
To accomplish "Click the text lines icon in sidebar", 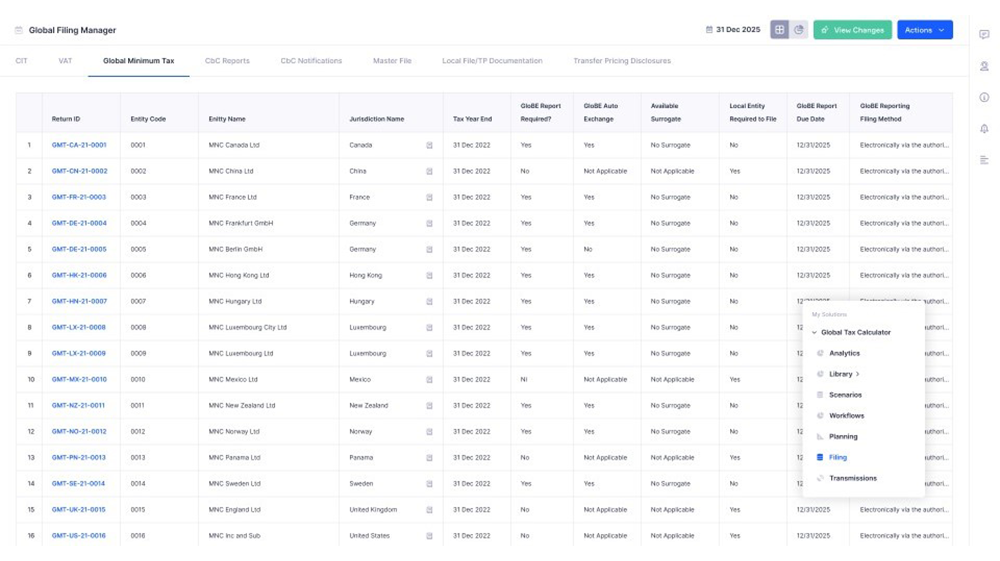I will 984,160.
